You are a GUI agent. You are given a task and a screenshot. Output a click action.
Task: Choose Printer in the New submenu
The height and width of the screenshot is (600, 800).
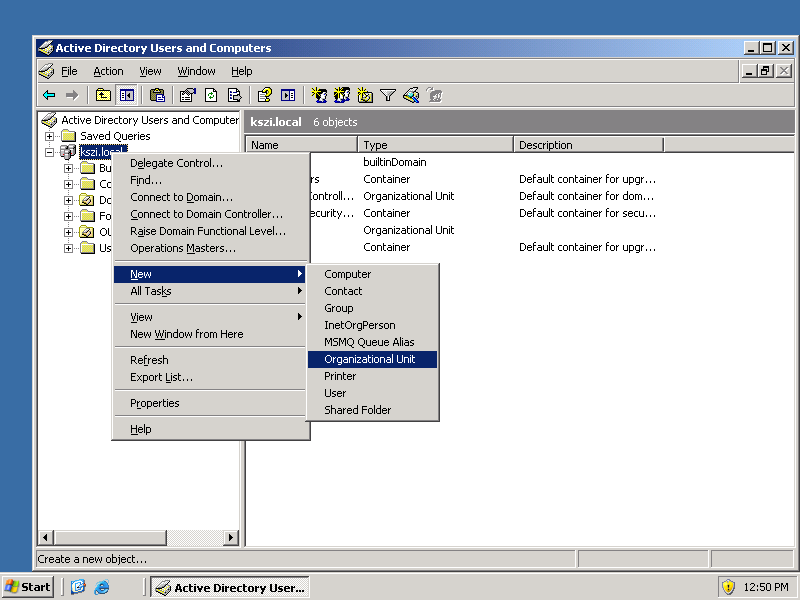372,376
